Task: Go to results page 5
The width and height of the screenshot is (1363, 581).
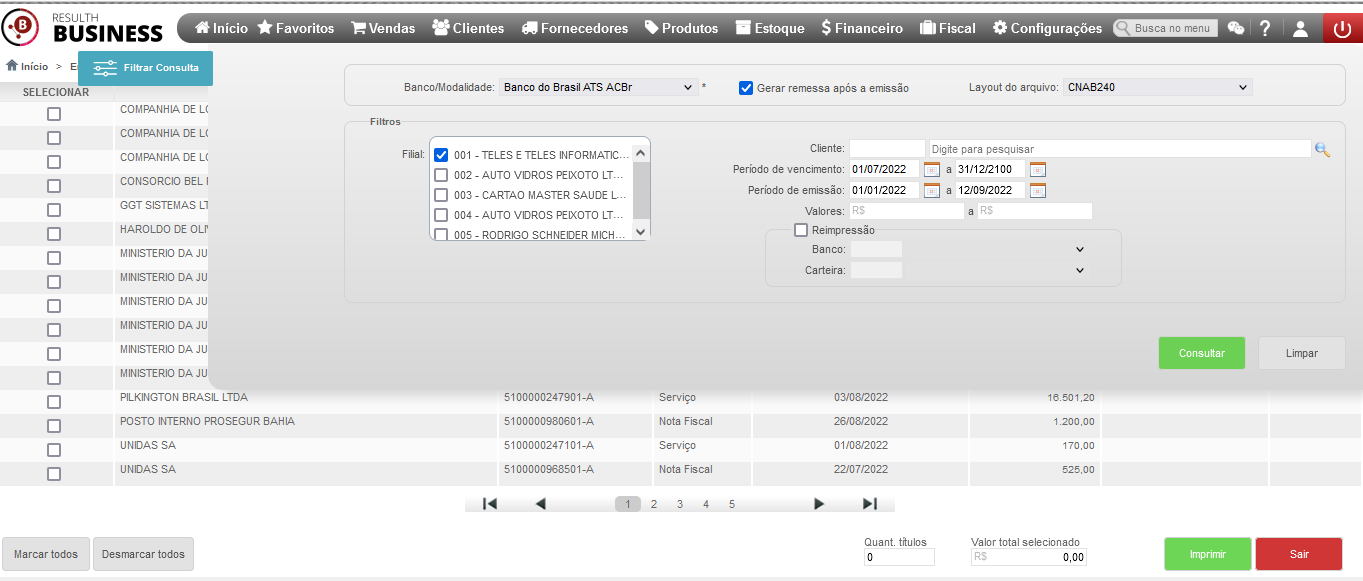Action: pyautogui.click(x=732, y=504)
